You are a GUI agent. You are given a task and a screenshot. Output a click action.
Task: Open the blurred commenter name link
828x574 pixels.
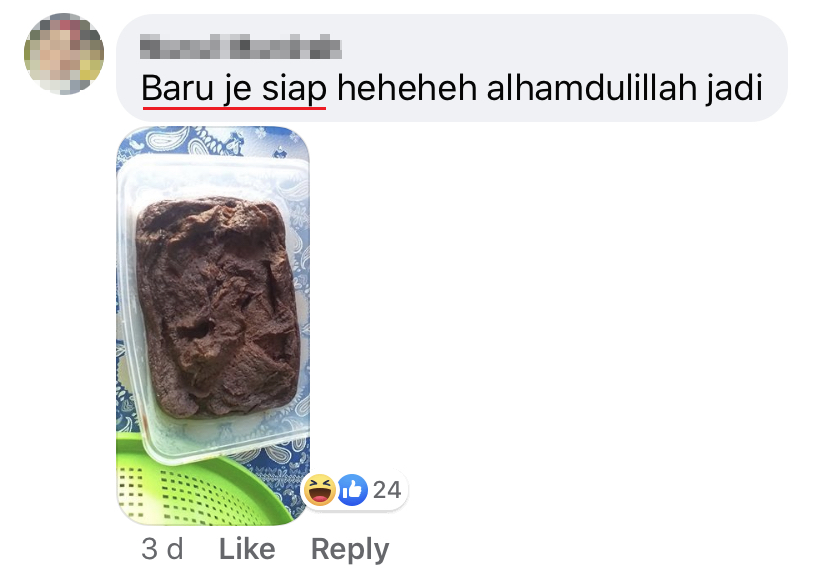pos(241,46)
